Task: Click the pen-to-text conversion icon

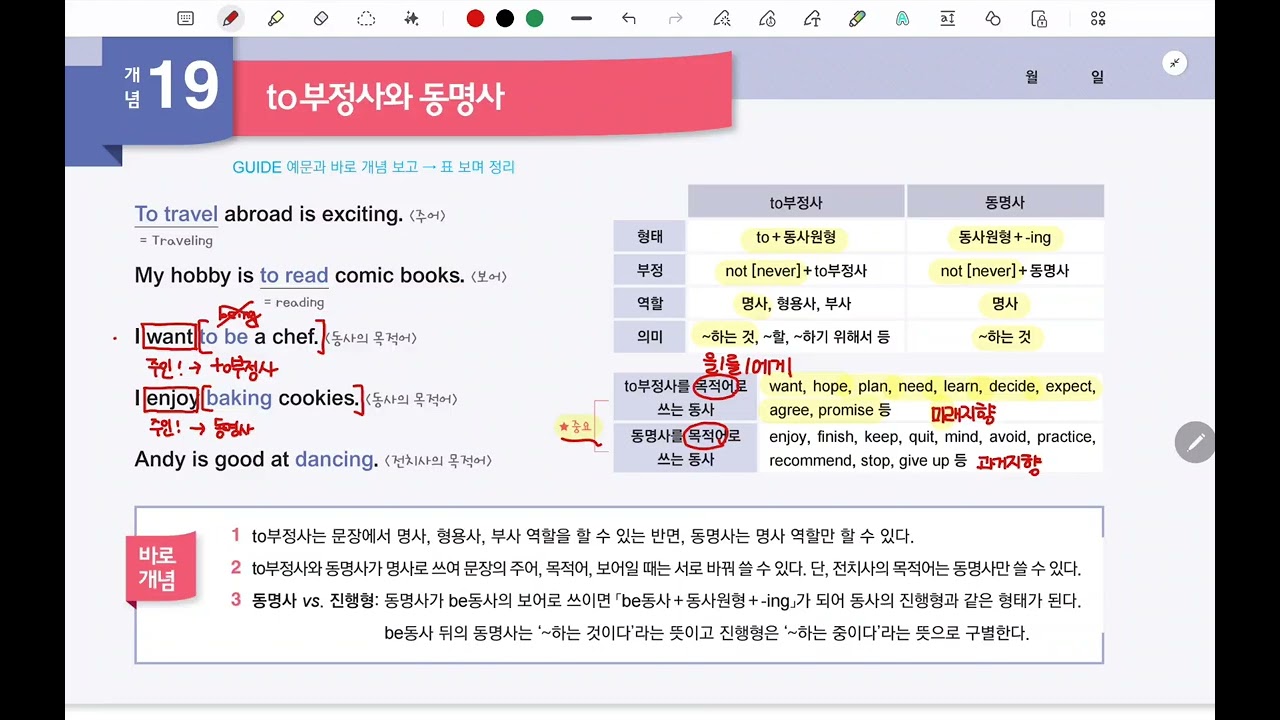Action: tap(812, 18)
